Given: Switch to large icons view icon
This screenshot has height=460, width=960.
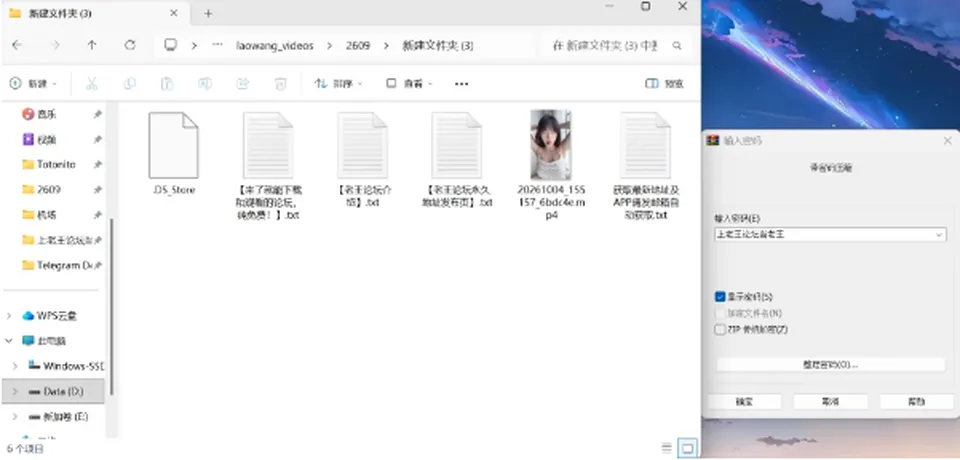Looking at the screenshot, I should pos(688,448).
